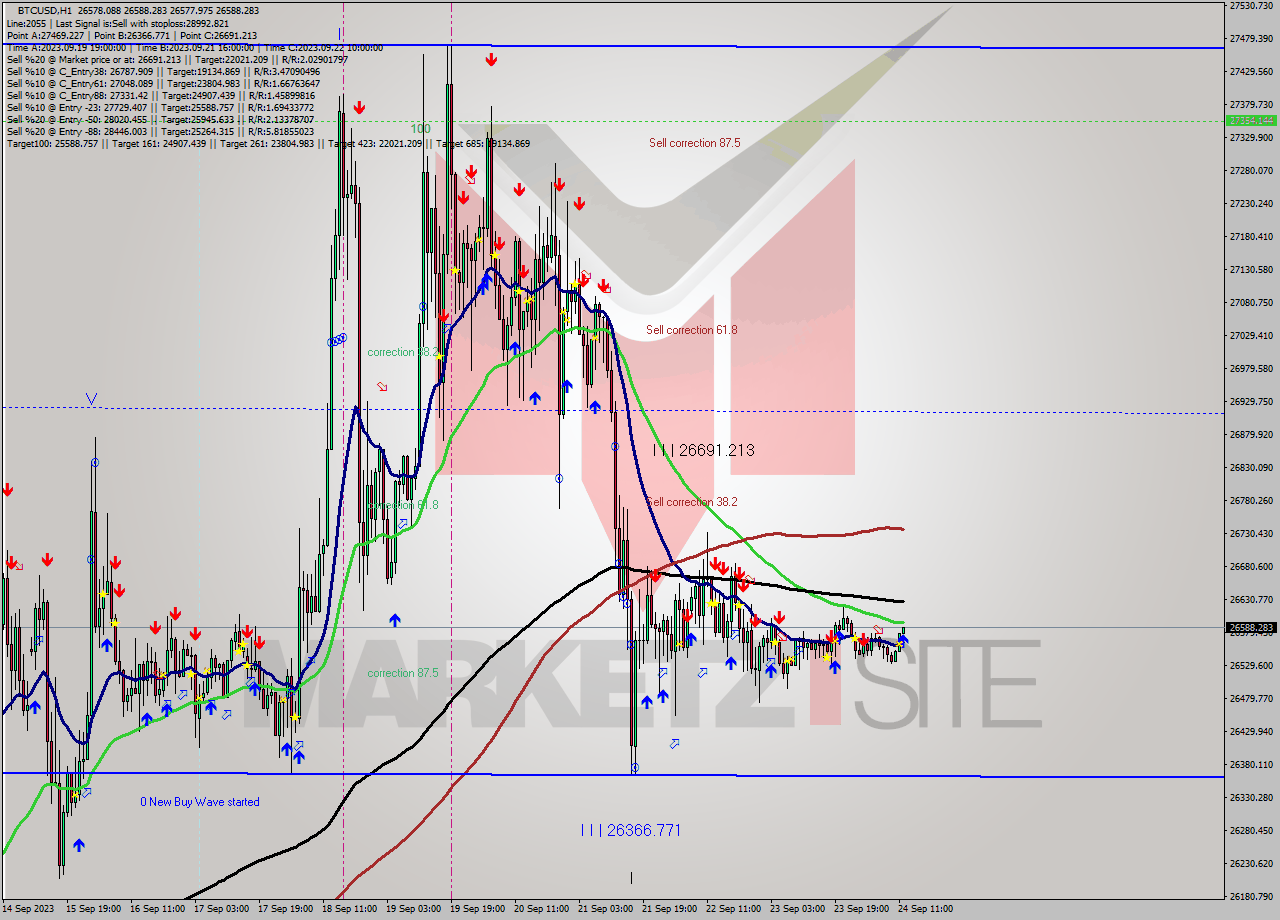Click the 27180.410 price axis label
This screenshot has width=1280, height=920.
tap(1251, 236)
